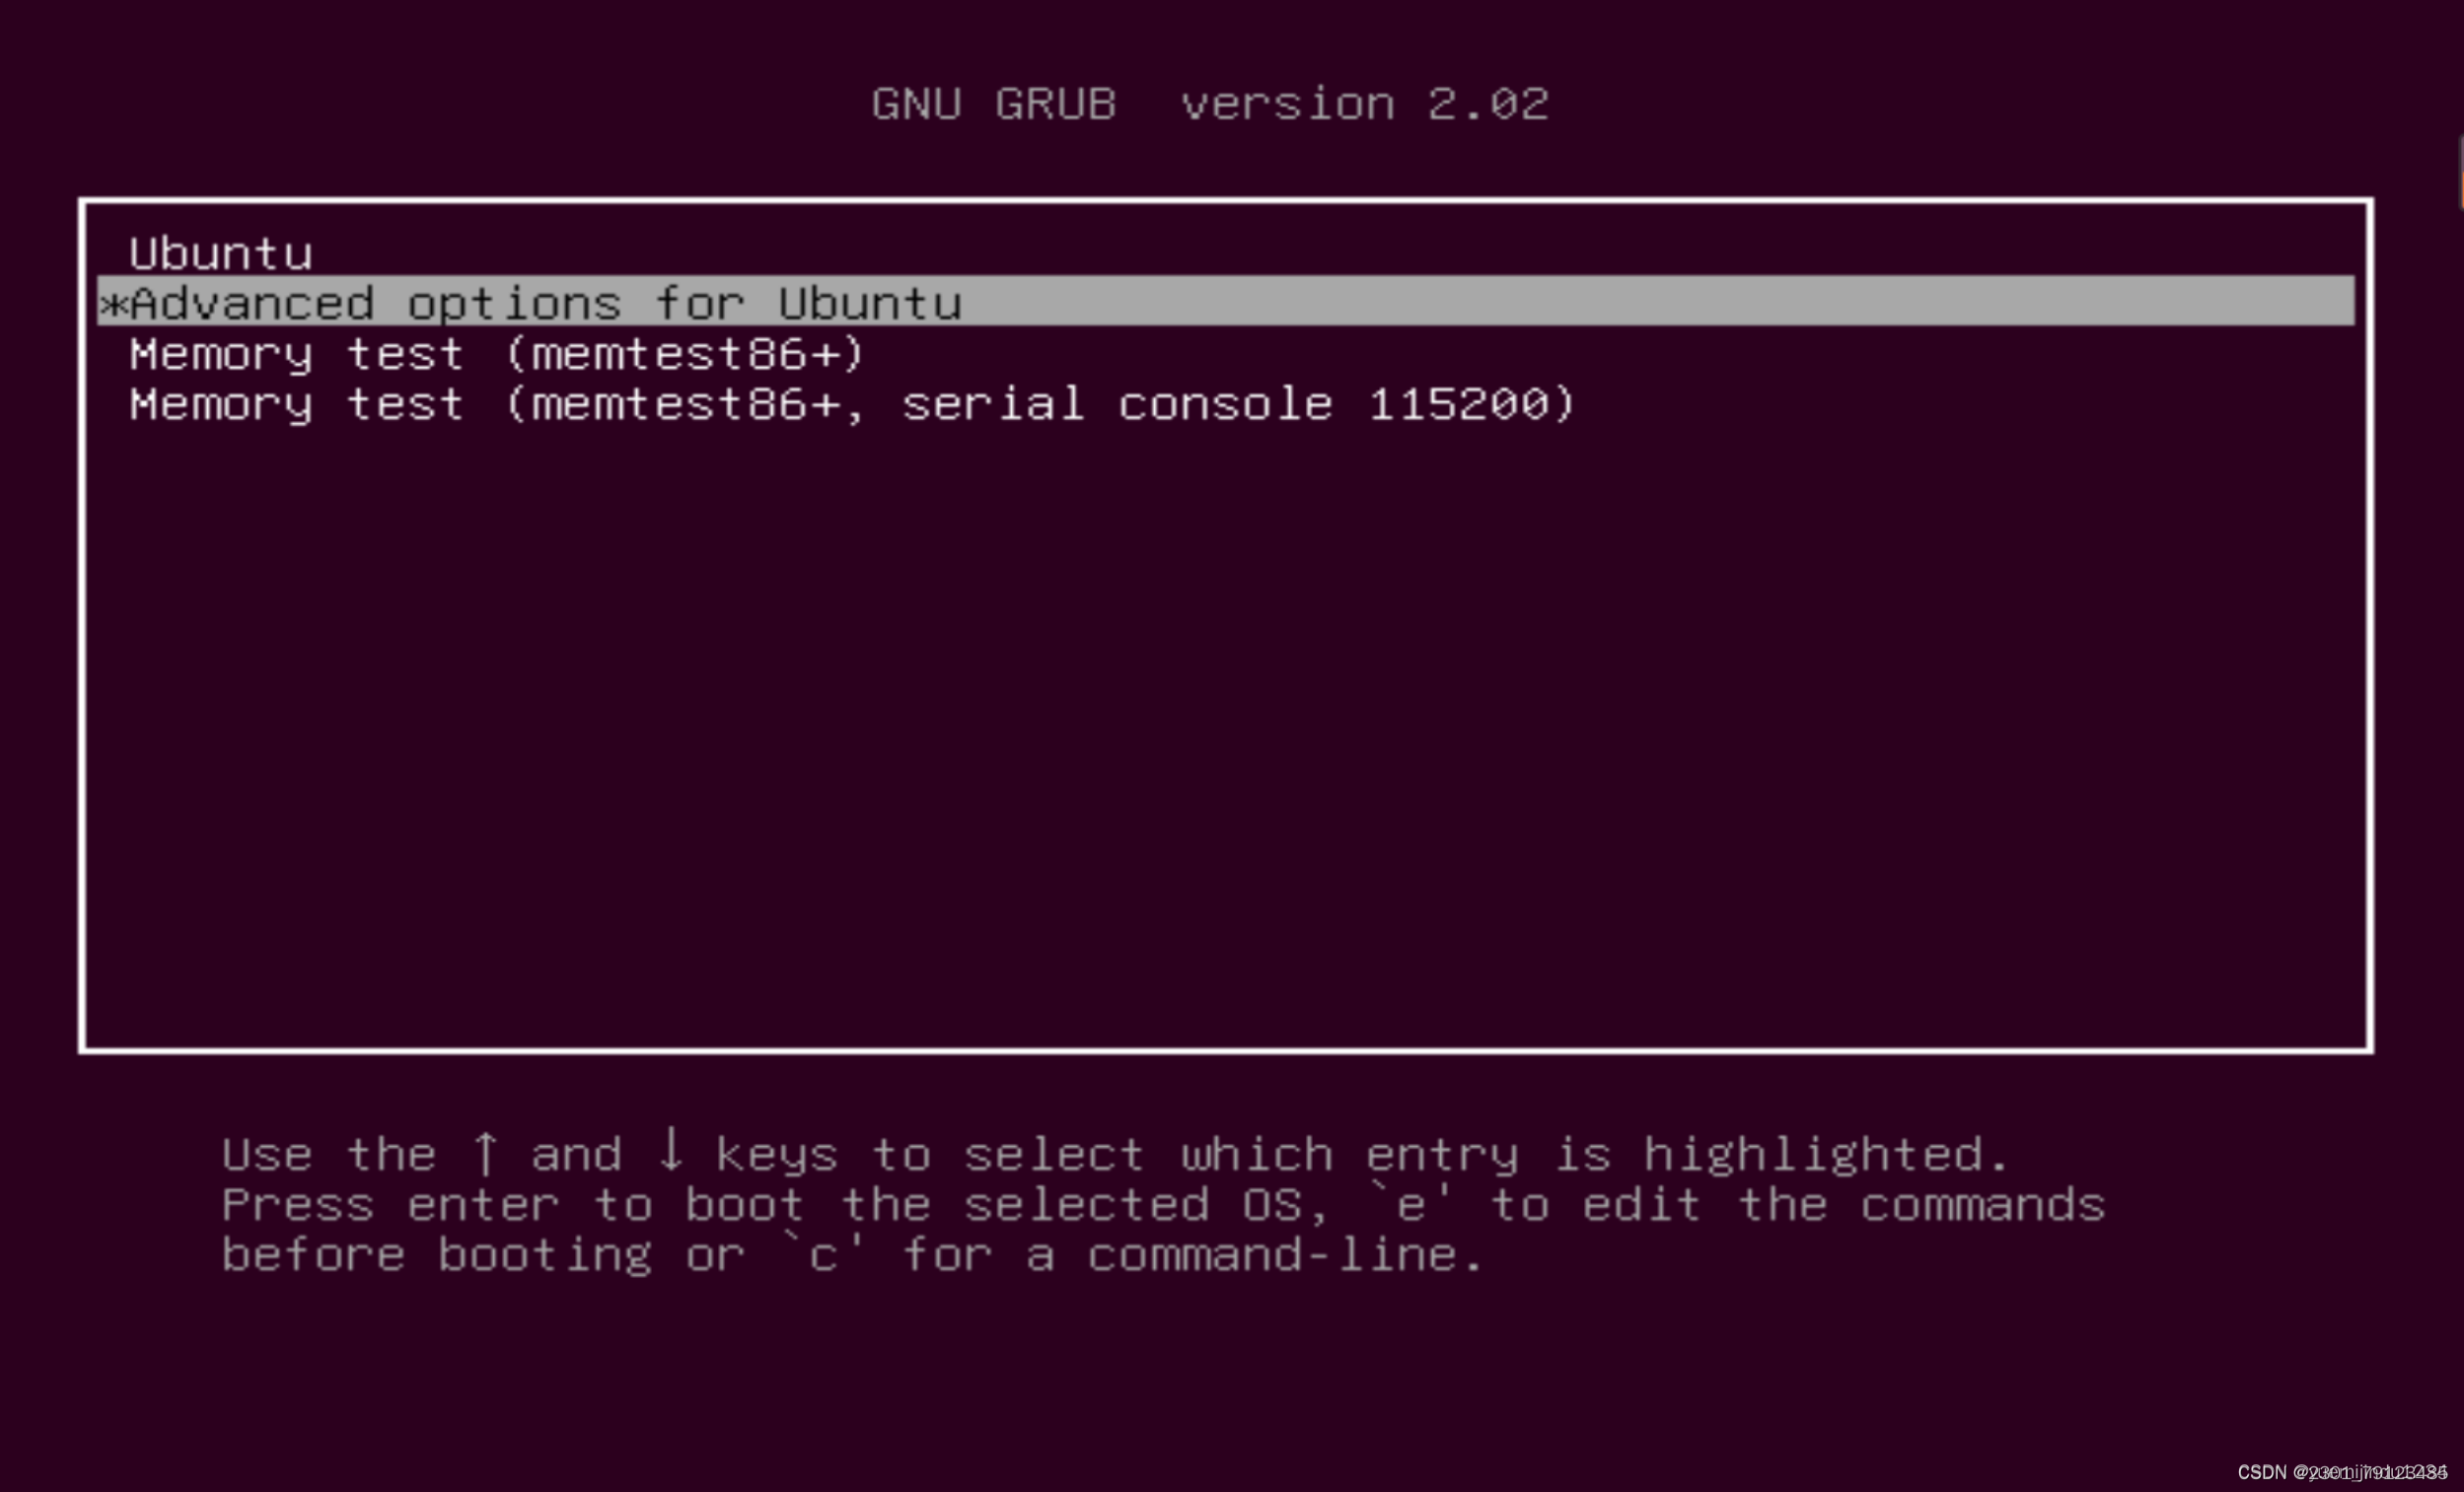Select memtest86+ serial console 115200 entry
Screen dimensions: 2464x1492
pos(852,404)
